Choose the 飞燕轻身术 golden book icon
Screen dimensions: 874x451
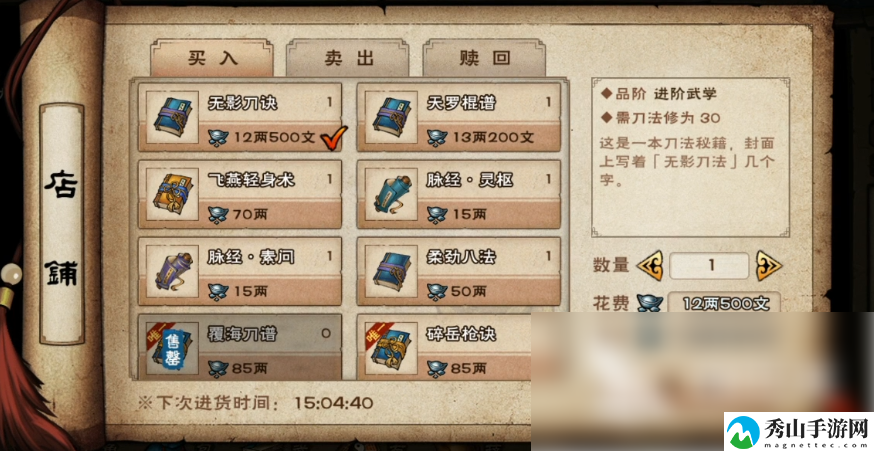coord(172,194)
